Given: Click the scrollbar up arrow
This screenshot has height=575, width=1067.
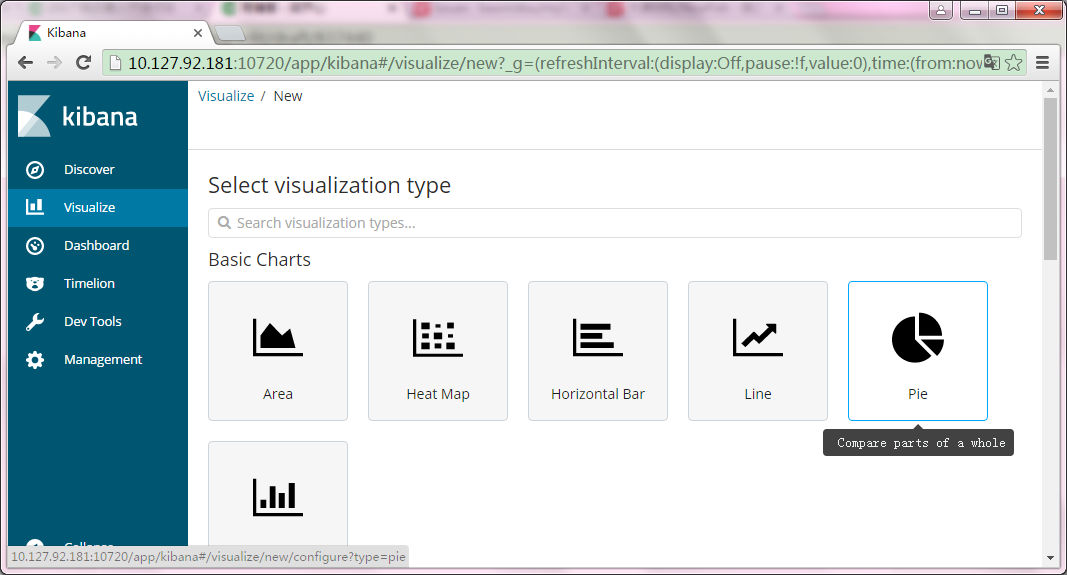Looking at the screenshot, I should (1050, 90).
